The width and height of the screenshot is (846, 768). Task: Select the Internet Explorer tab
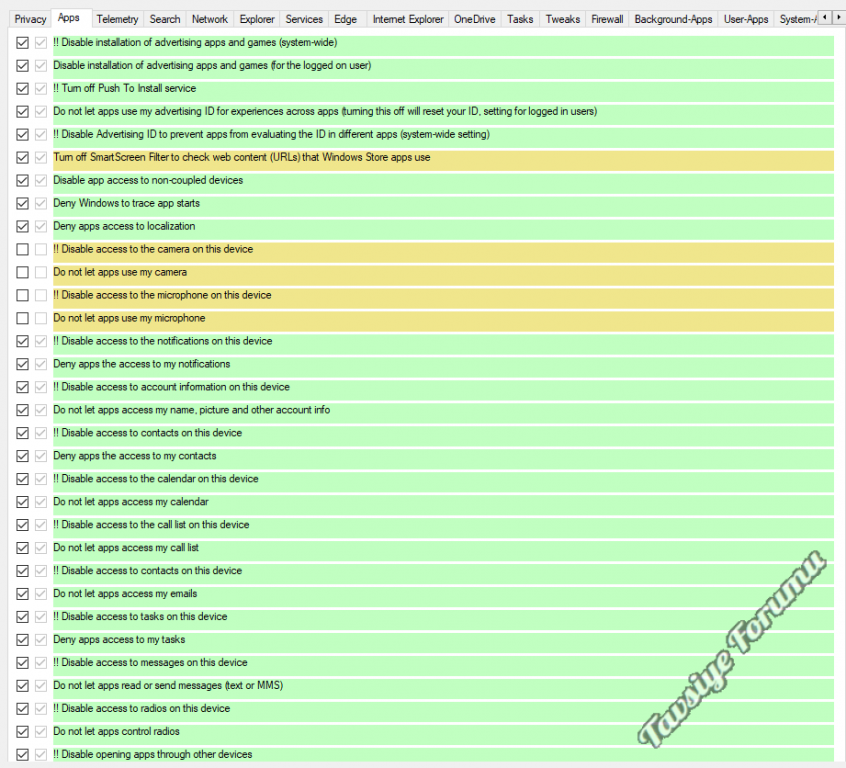point(408,19)
